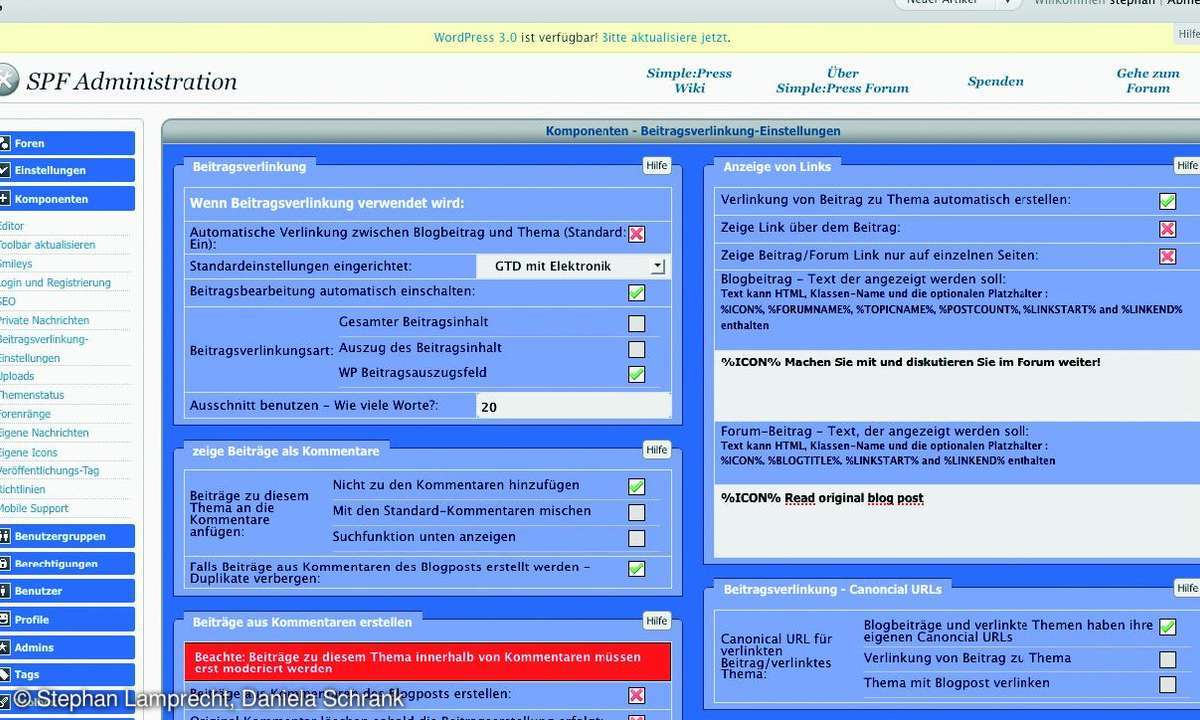1200x720 pixels.
Task: Open Hilfe for the Anzeige von Links panel
Action: coord(1187,165)
